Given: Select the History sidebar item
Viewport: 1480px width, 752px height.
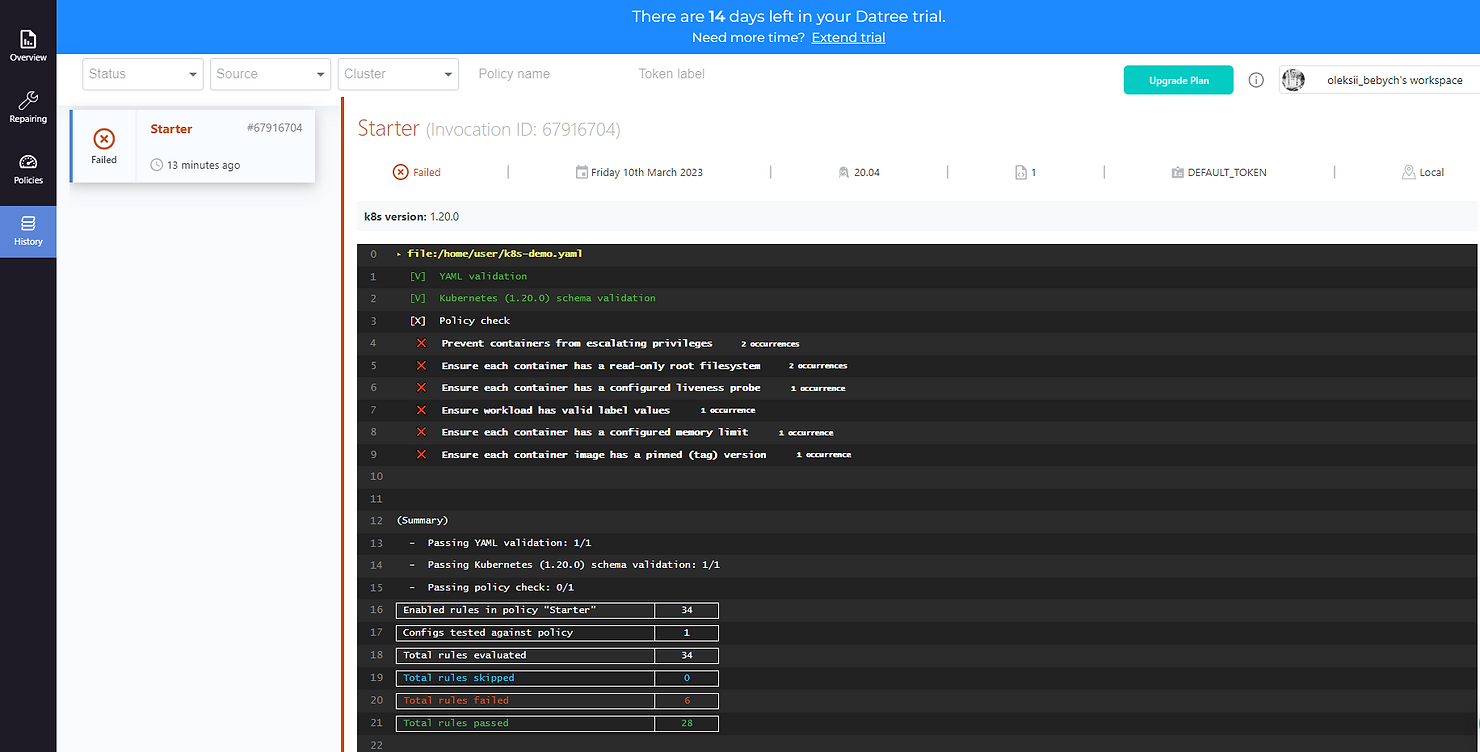Looking at the screenshot, I should coord(28,231).
